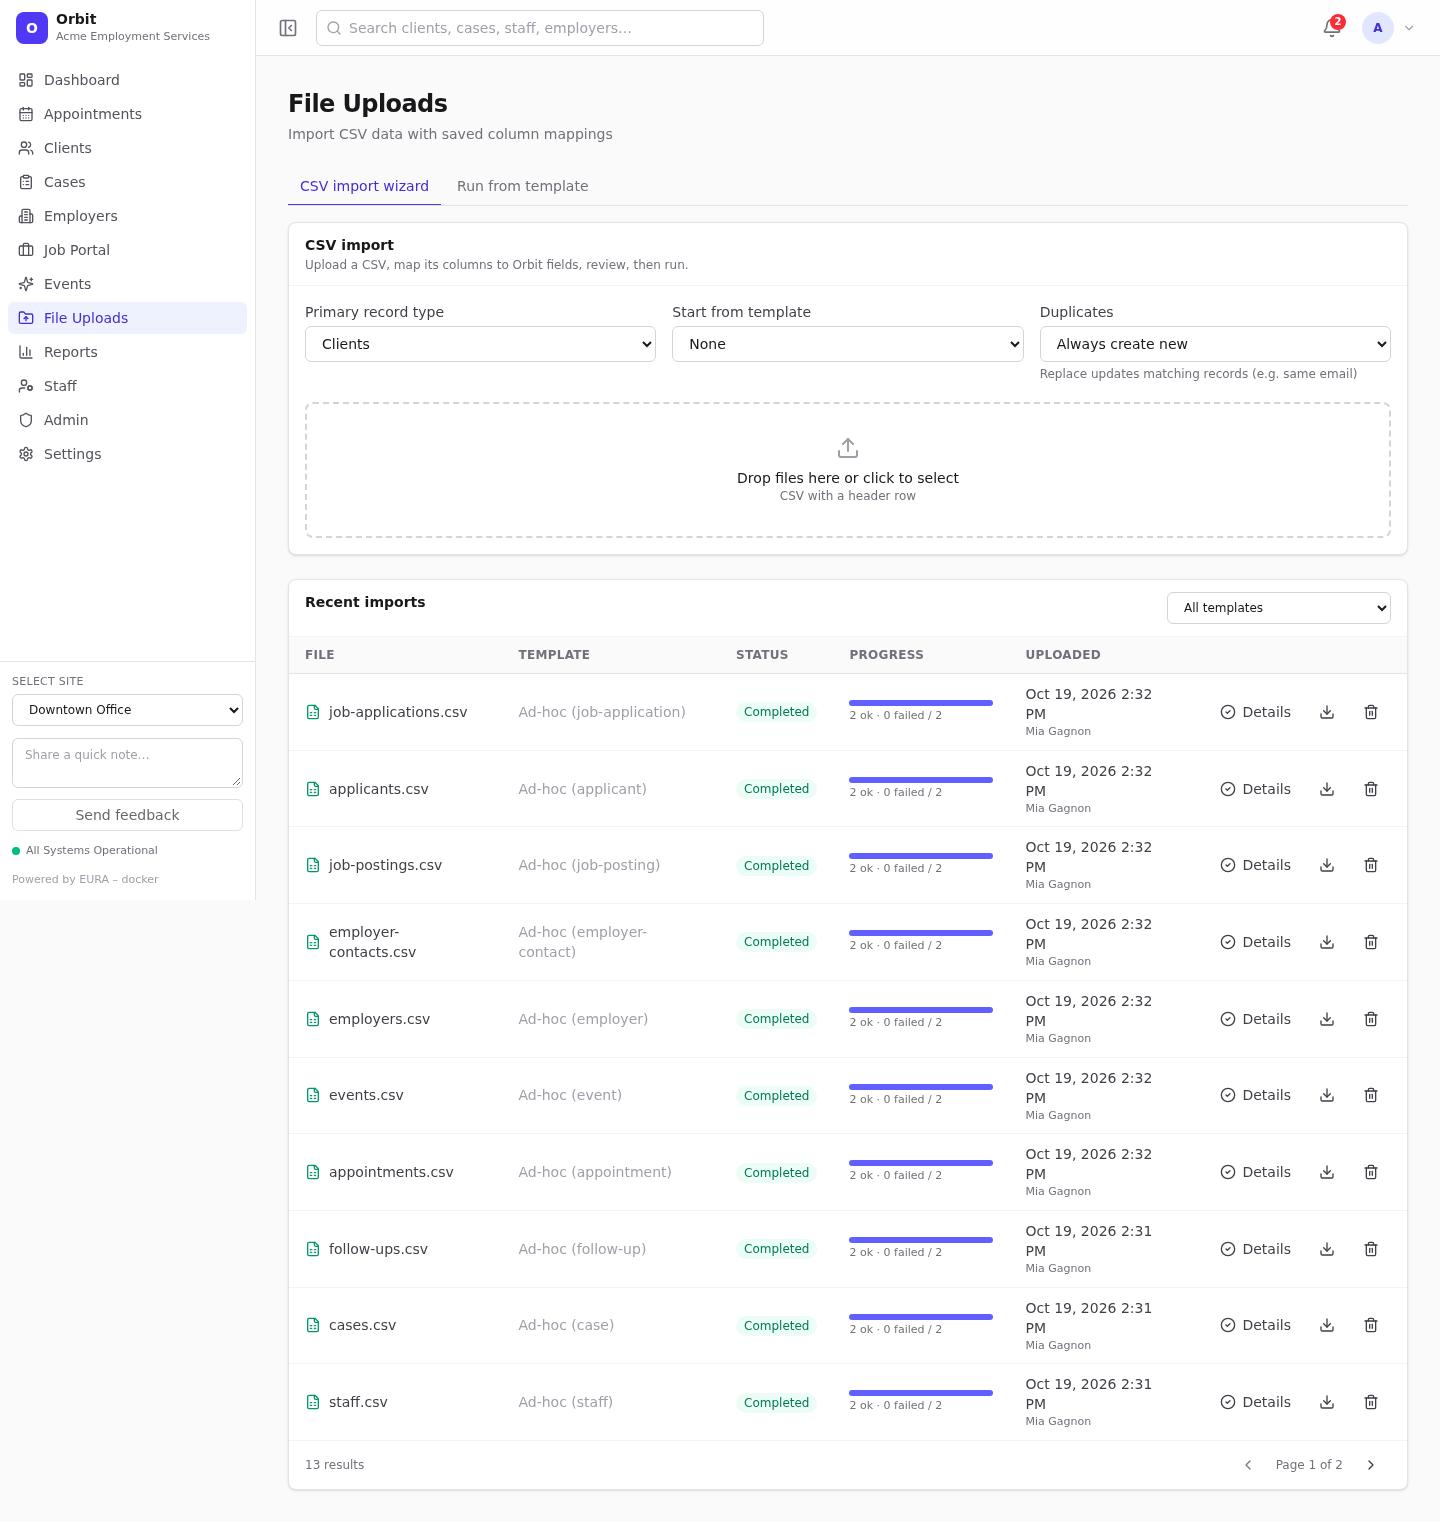Open Settings in the sidebar

click(x=127, y=454)
